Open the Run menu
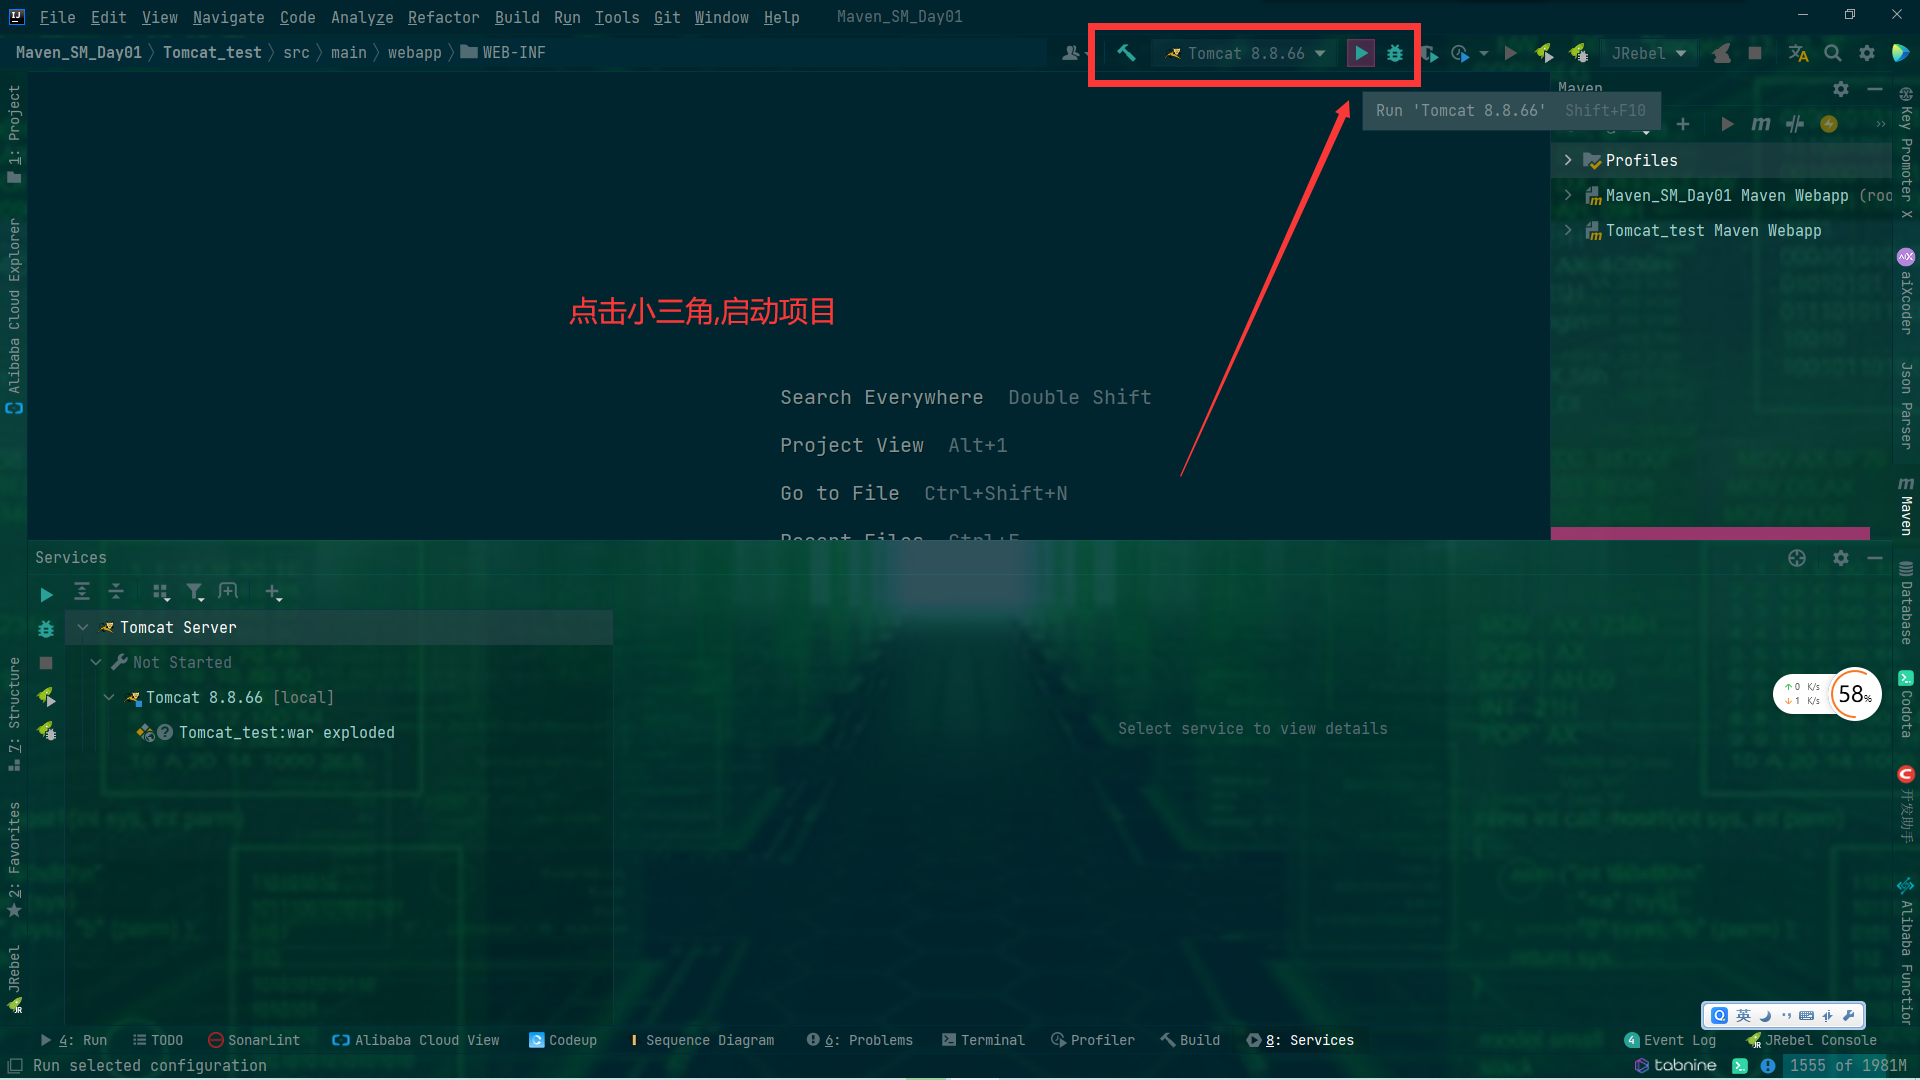 tap(566, 17)
